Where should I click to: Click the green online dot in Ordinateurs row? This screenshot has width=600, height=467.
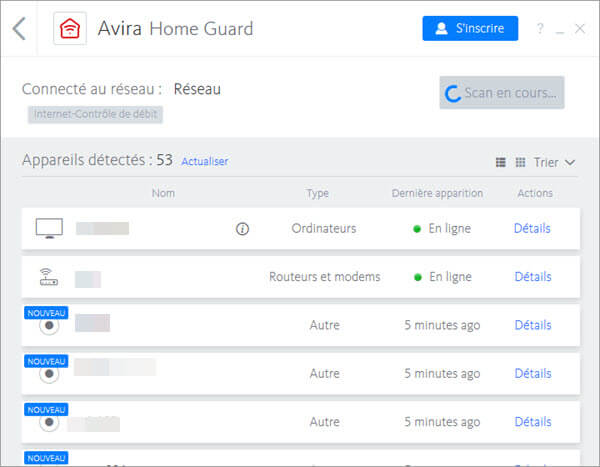coord(417,229)
